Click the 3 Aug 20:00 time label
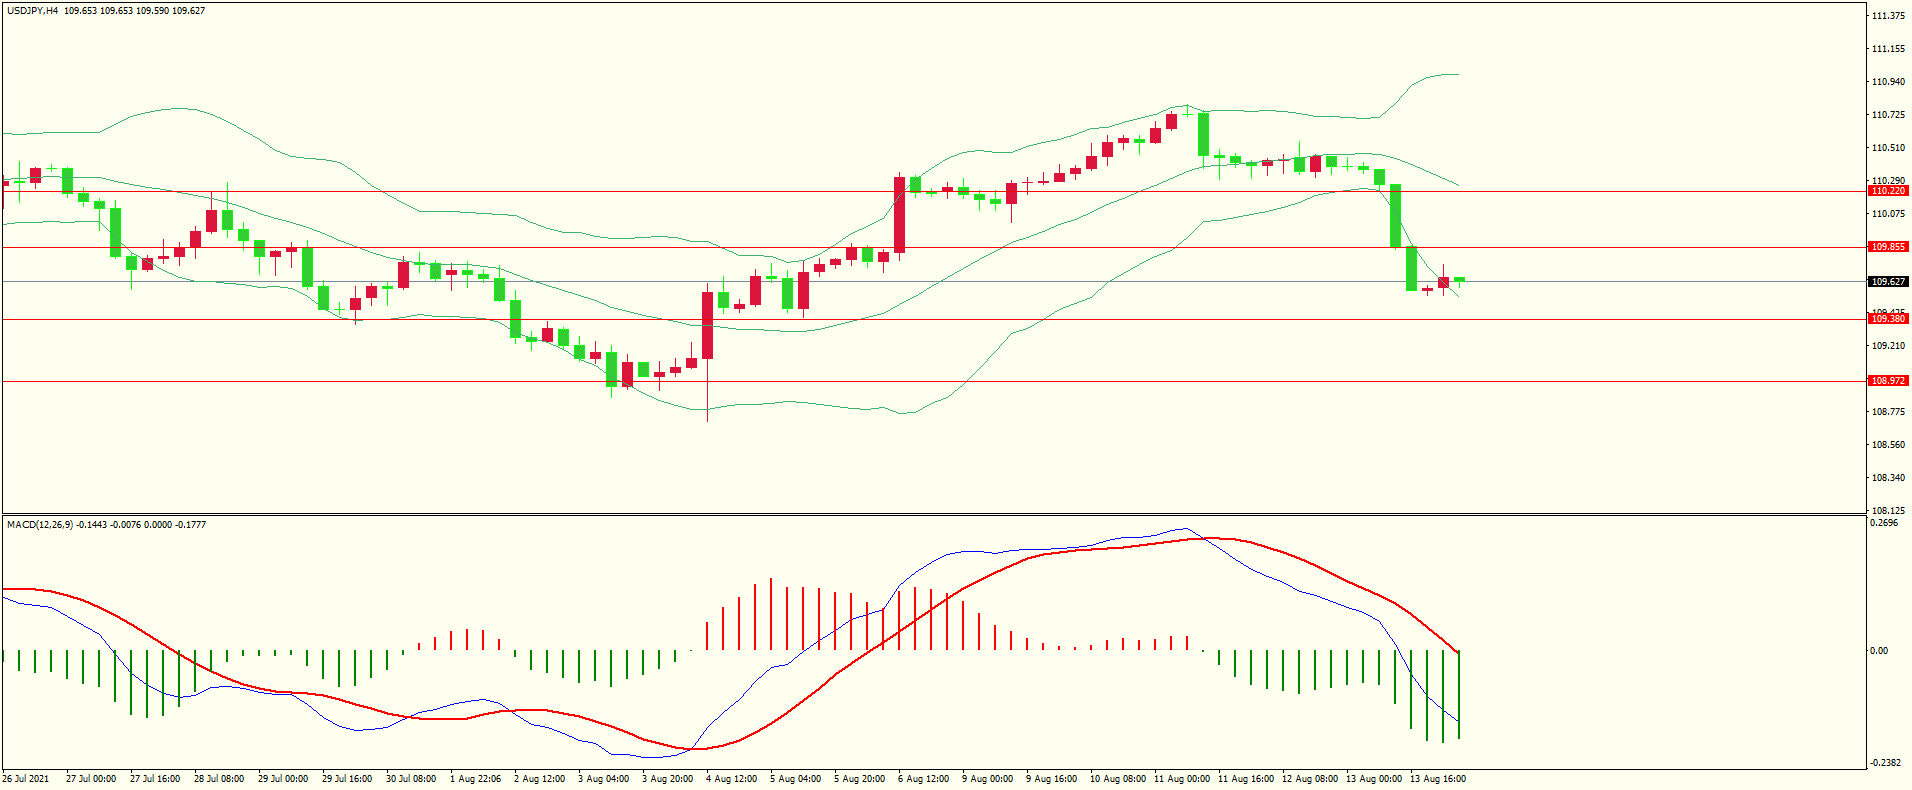The width and height of the screenshot is (1912, 790). pos(667,779)
